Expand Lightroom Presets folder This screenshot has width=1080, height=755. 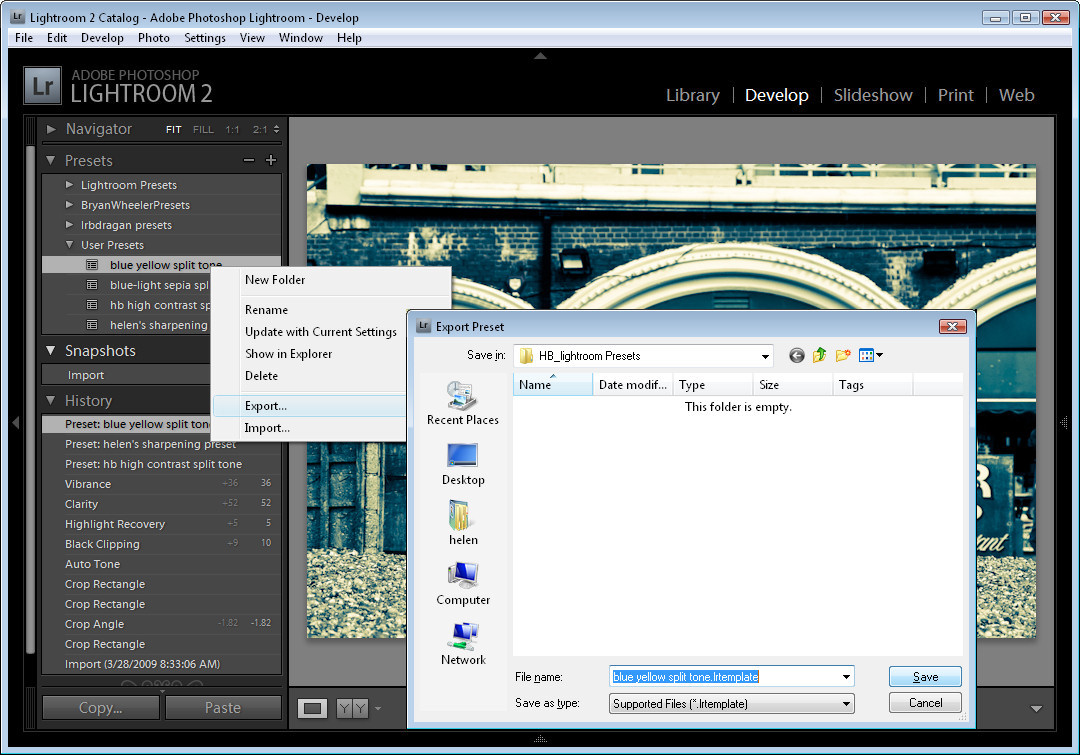(x=69, y=185)
